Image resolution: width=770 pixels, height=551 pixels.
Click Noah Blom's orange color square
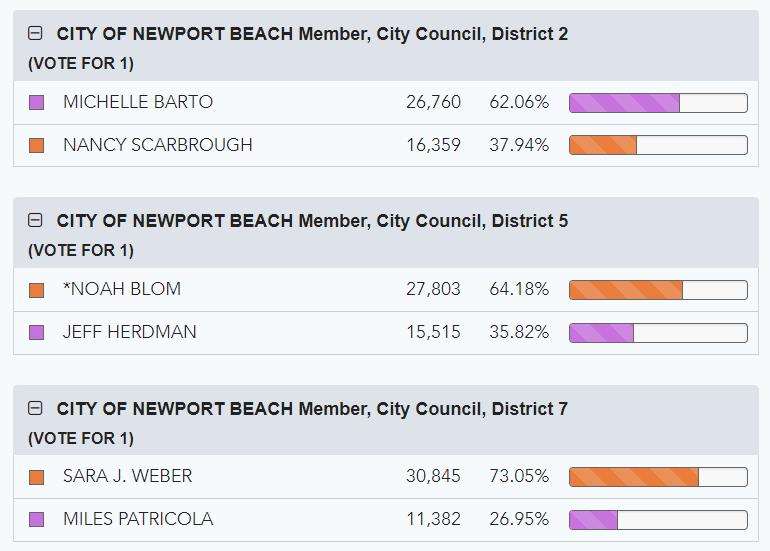click(x=37, y=290)
